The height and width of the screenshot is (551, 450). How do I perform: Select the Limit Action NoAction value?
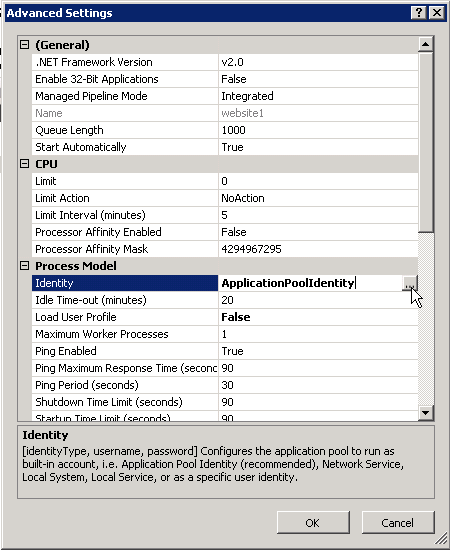pos(318,198)
